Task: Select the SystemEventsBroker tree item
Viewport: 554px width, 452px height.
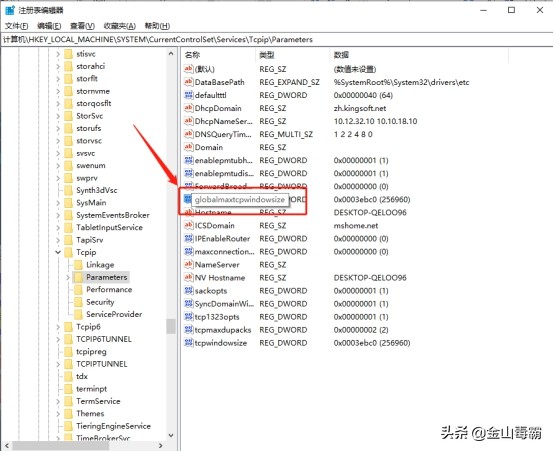Action: coord(113,215)
